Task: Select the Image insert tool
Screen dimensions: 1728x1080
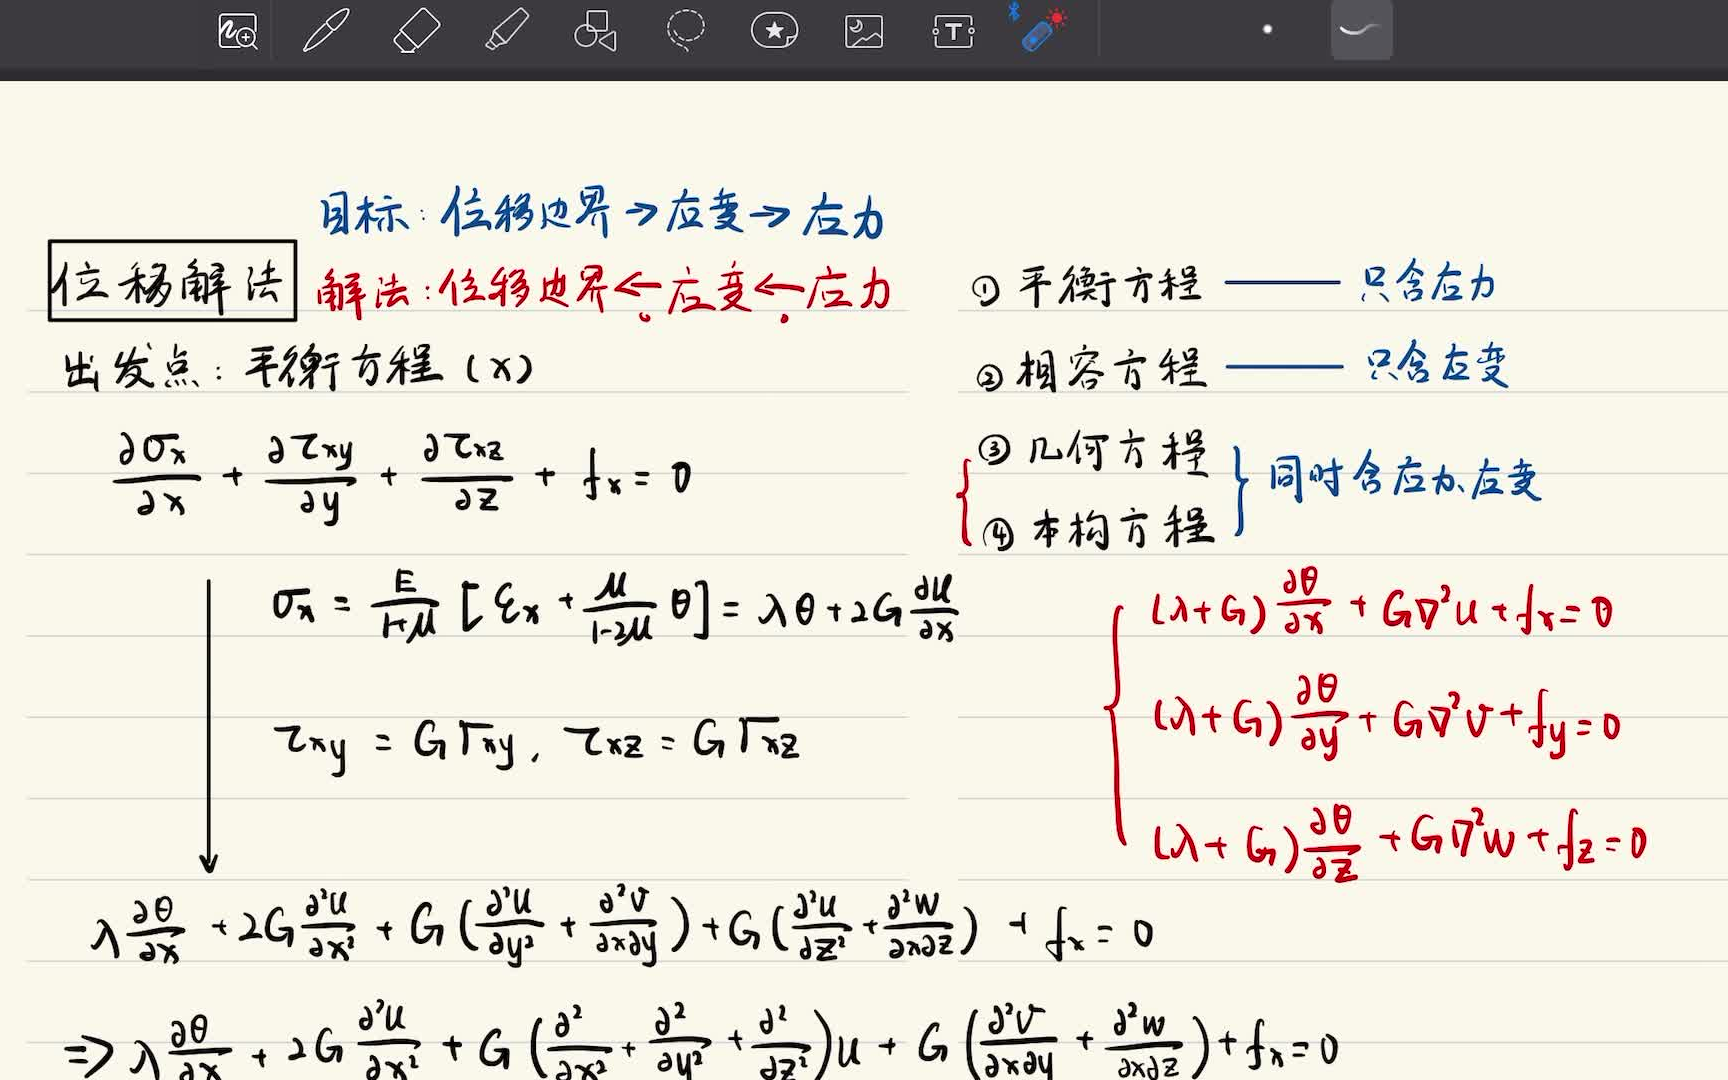Action: pos(864,31)
